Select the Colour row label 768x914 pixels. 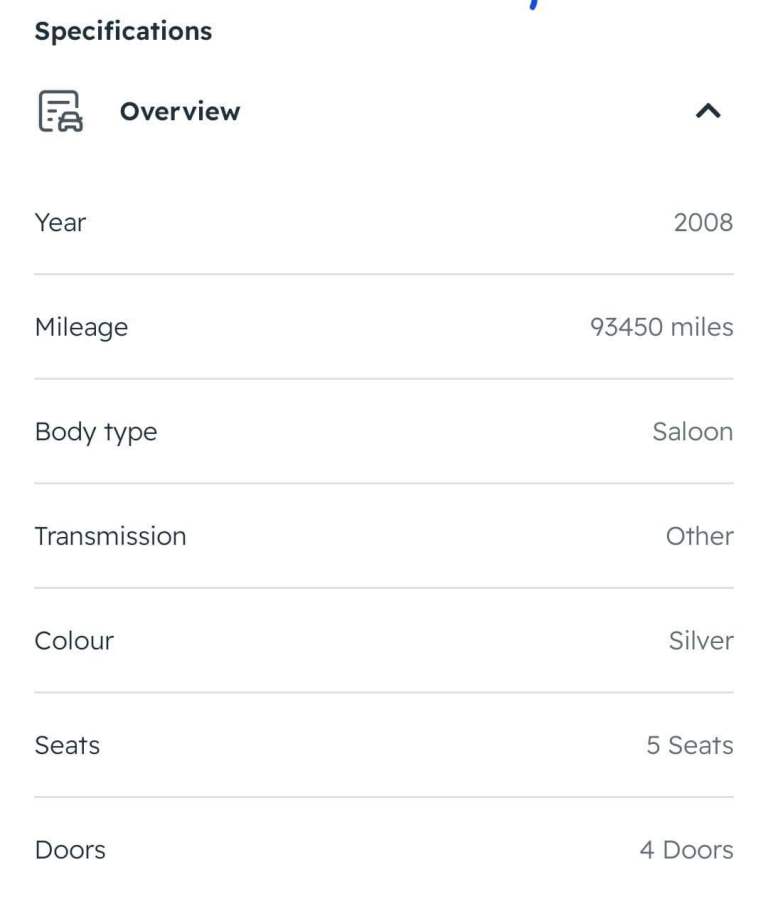point(74,641)
